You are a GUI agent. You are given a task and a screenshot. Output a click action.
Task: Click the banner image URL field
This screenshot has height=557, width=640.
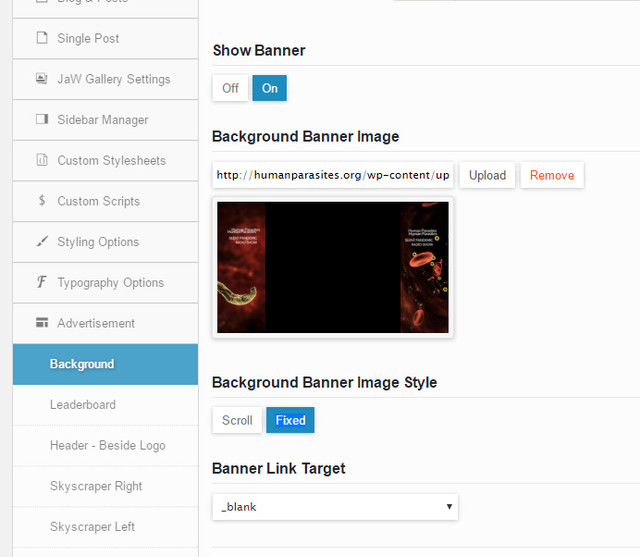pyautogui.click(x=332, y=175)
